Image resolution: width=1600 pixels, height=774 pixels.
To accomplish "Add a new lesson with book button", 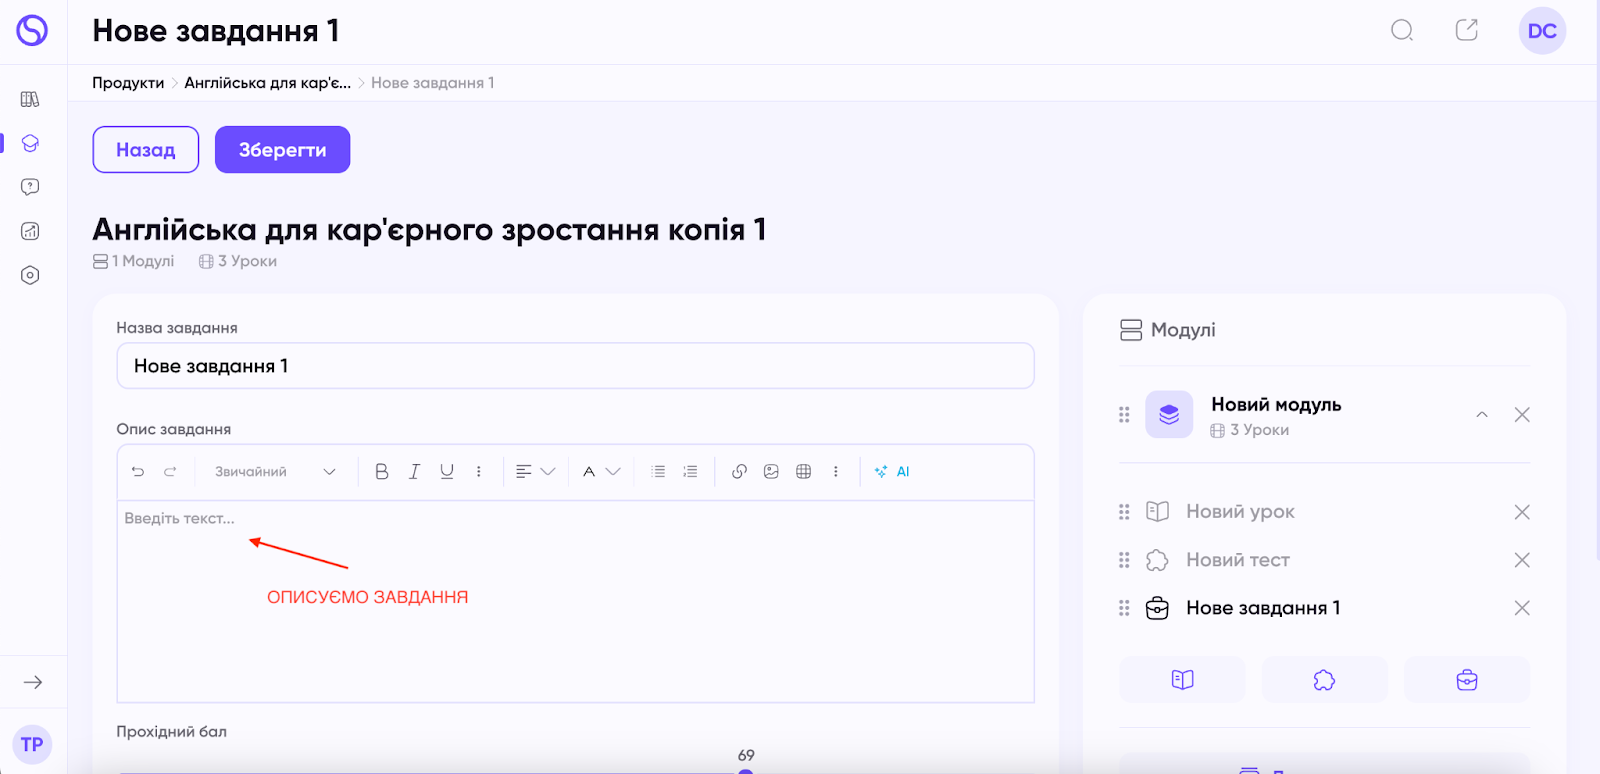I will point(1182,680).
